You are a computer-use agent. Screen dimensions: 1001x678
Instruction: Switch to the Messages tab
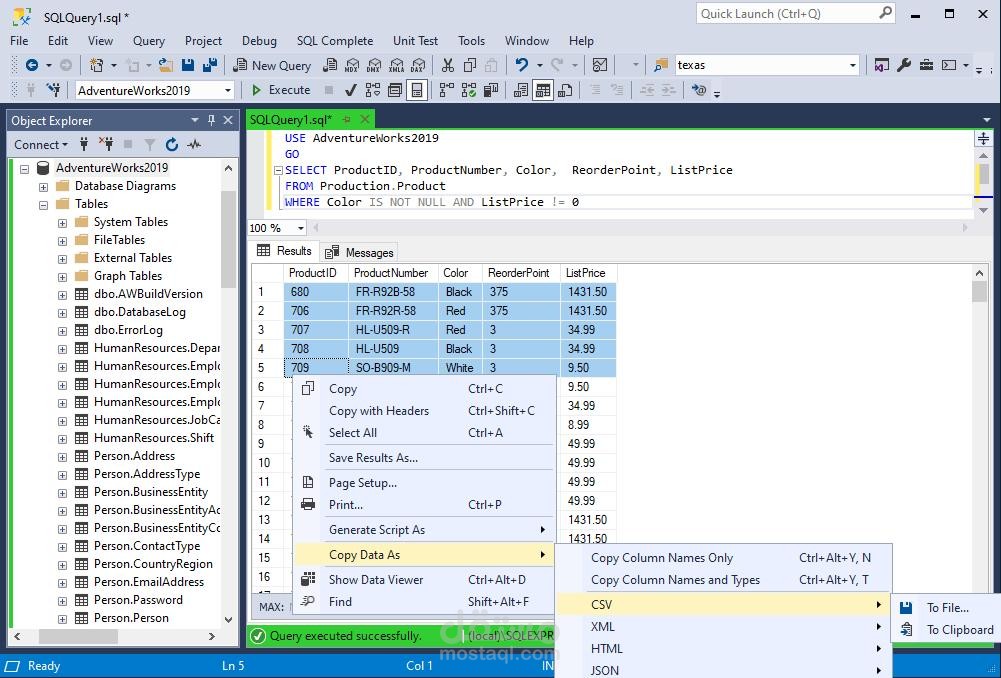[359, 253]
